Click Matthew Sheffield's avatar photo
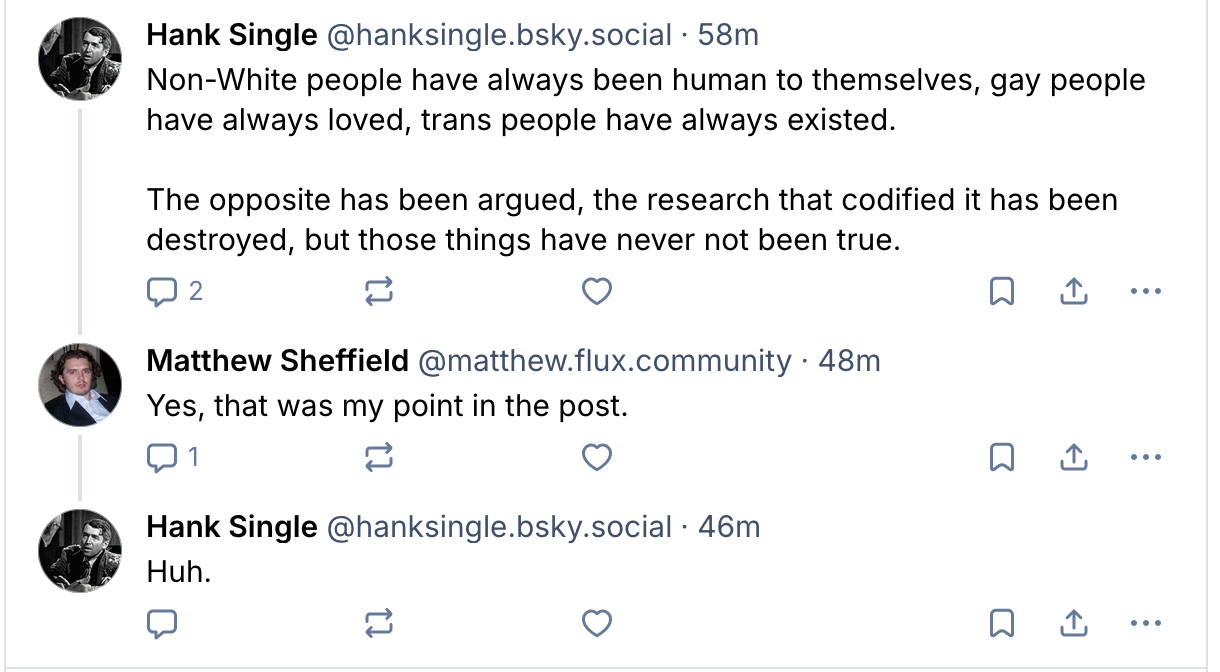 (80, 385)
